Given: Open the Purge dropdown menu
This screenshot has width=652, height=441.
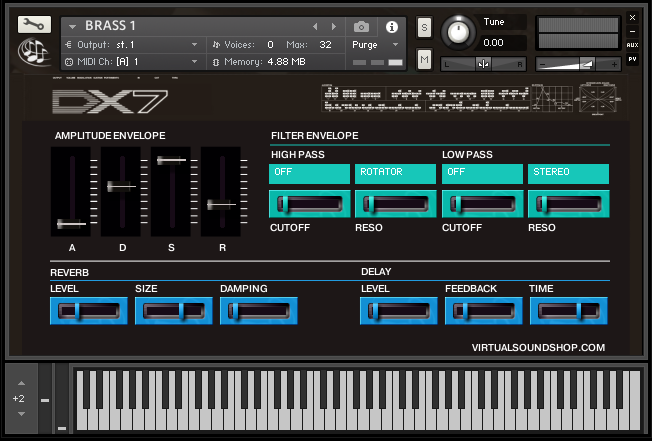Looking at the screenshot, I should [375, 45].
